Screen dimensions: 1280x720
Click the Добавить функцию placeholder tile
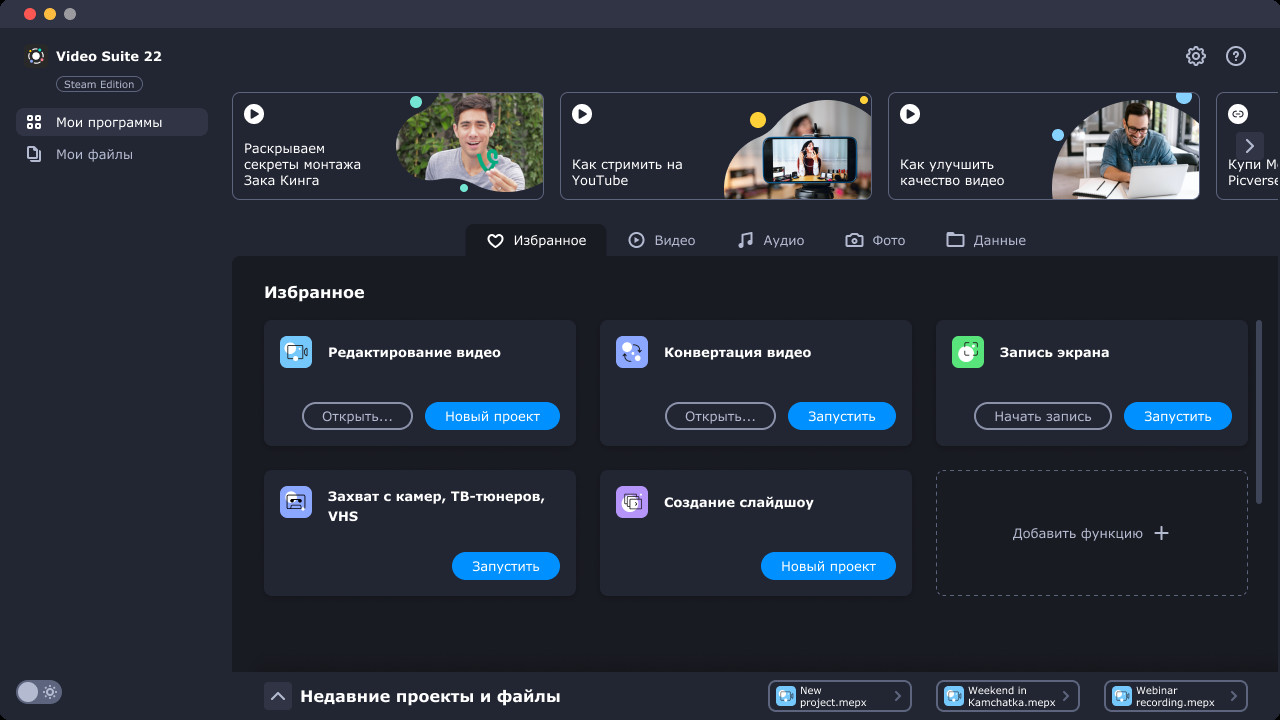[x=1091, y=533]
